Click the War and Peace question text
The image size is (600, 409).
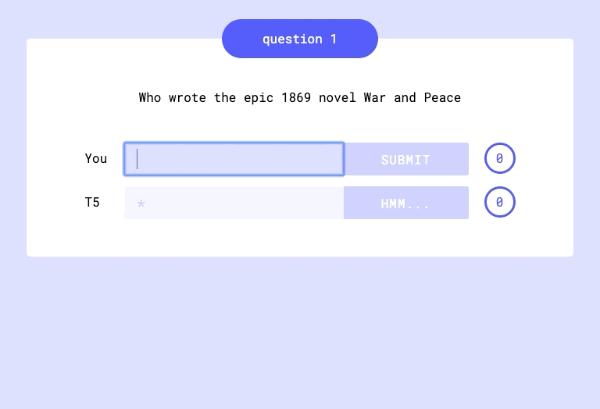coord(299,97)
